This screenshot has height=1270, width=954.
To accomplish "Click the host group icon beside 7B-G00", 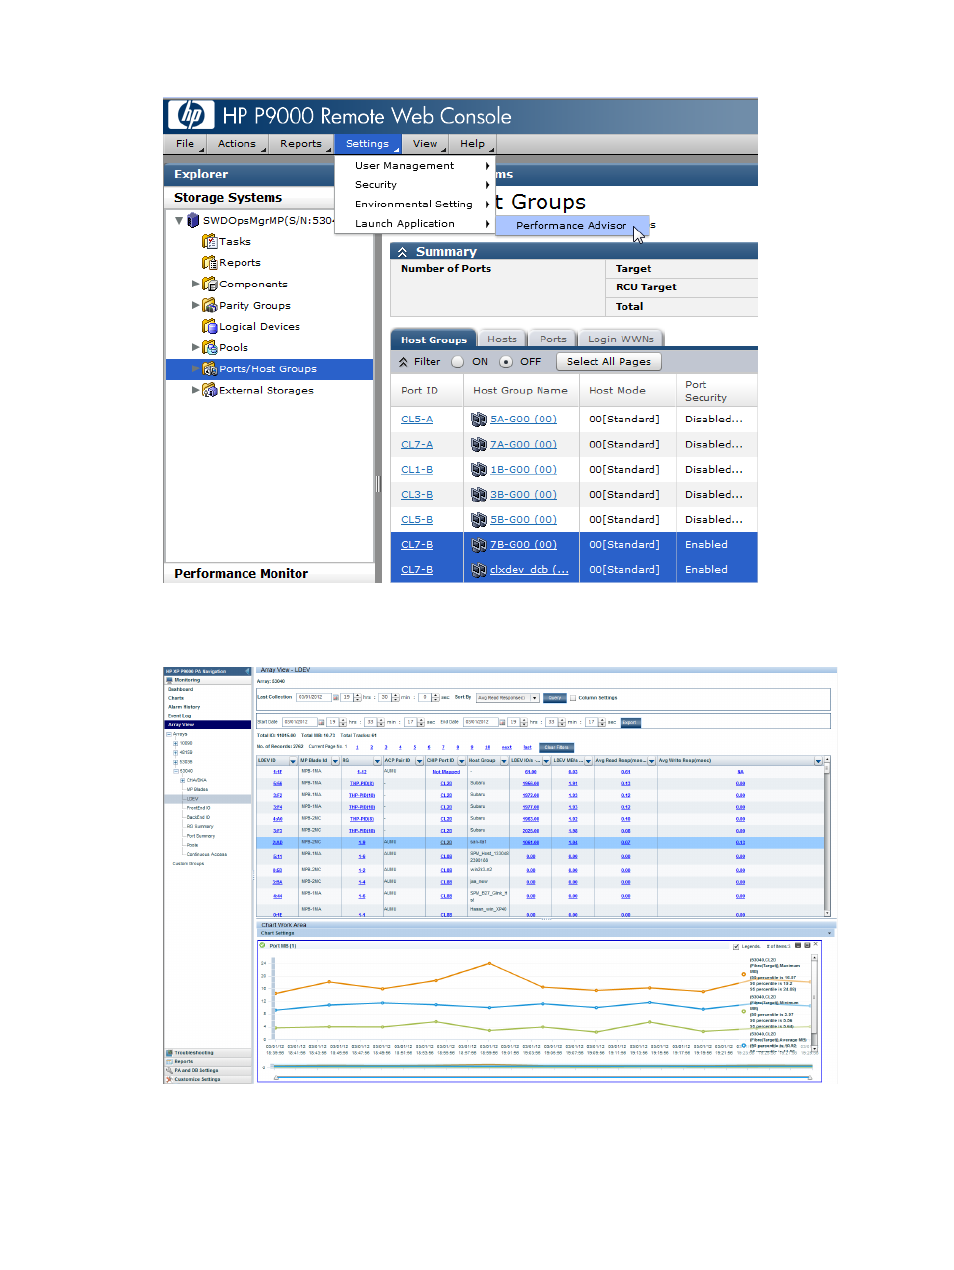I will click(x=479, y=544).
